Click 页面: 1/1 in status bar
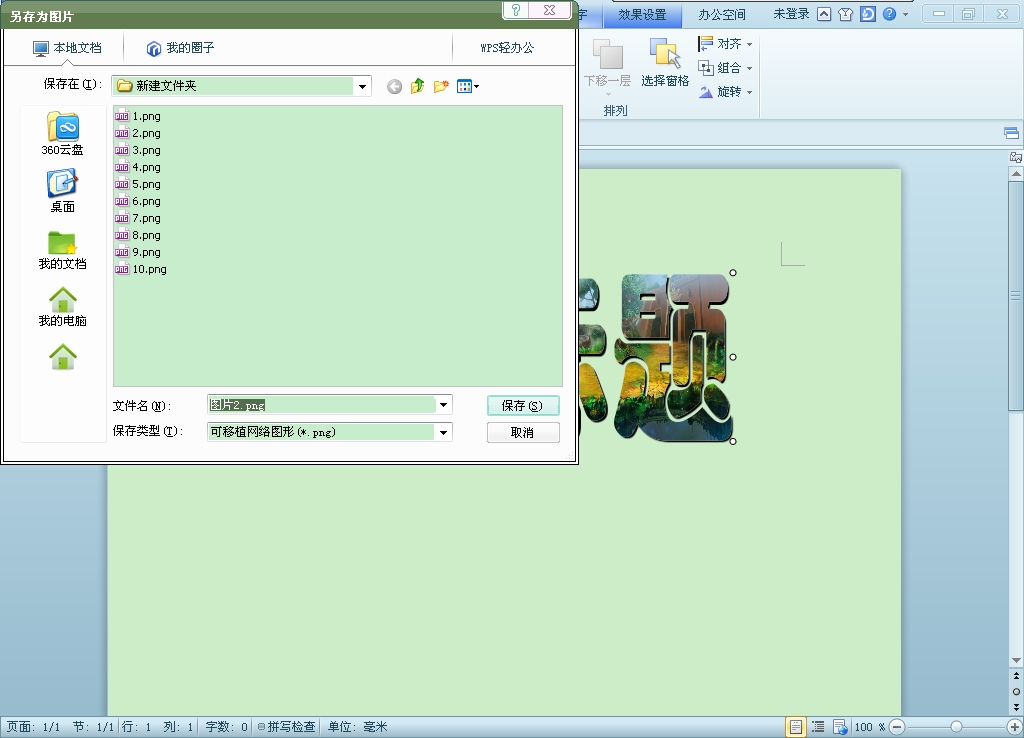Image resolution: width=1024 pixels, height=738 pixels. (x=33, y=727)
